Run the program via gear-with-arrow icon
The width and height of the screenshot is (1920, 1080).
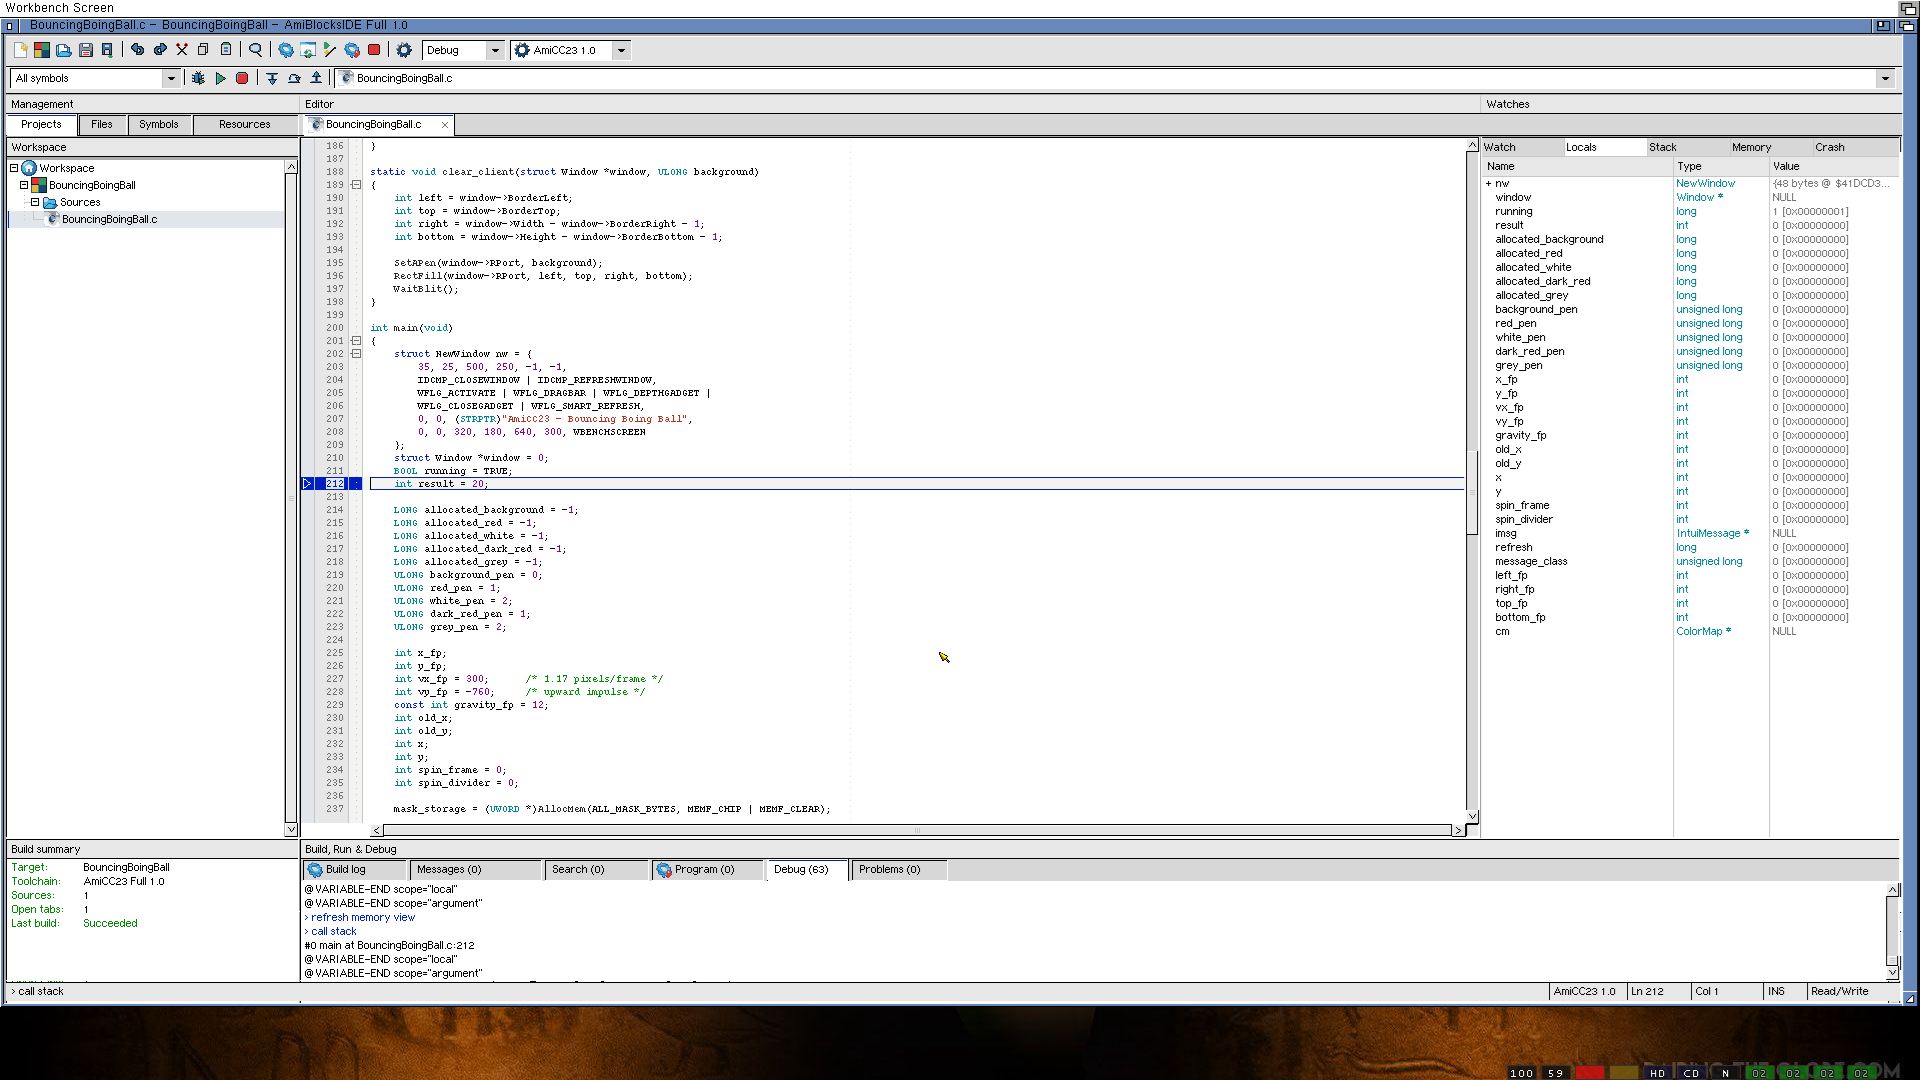352,50
